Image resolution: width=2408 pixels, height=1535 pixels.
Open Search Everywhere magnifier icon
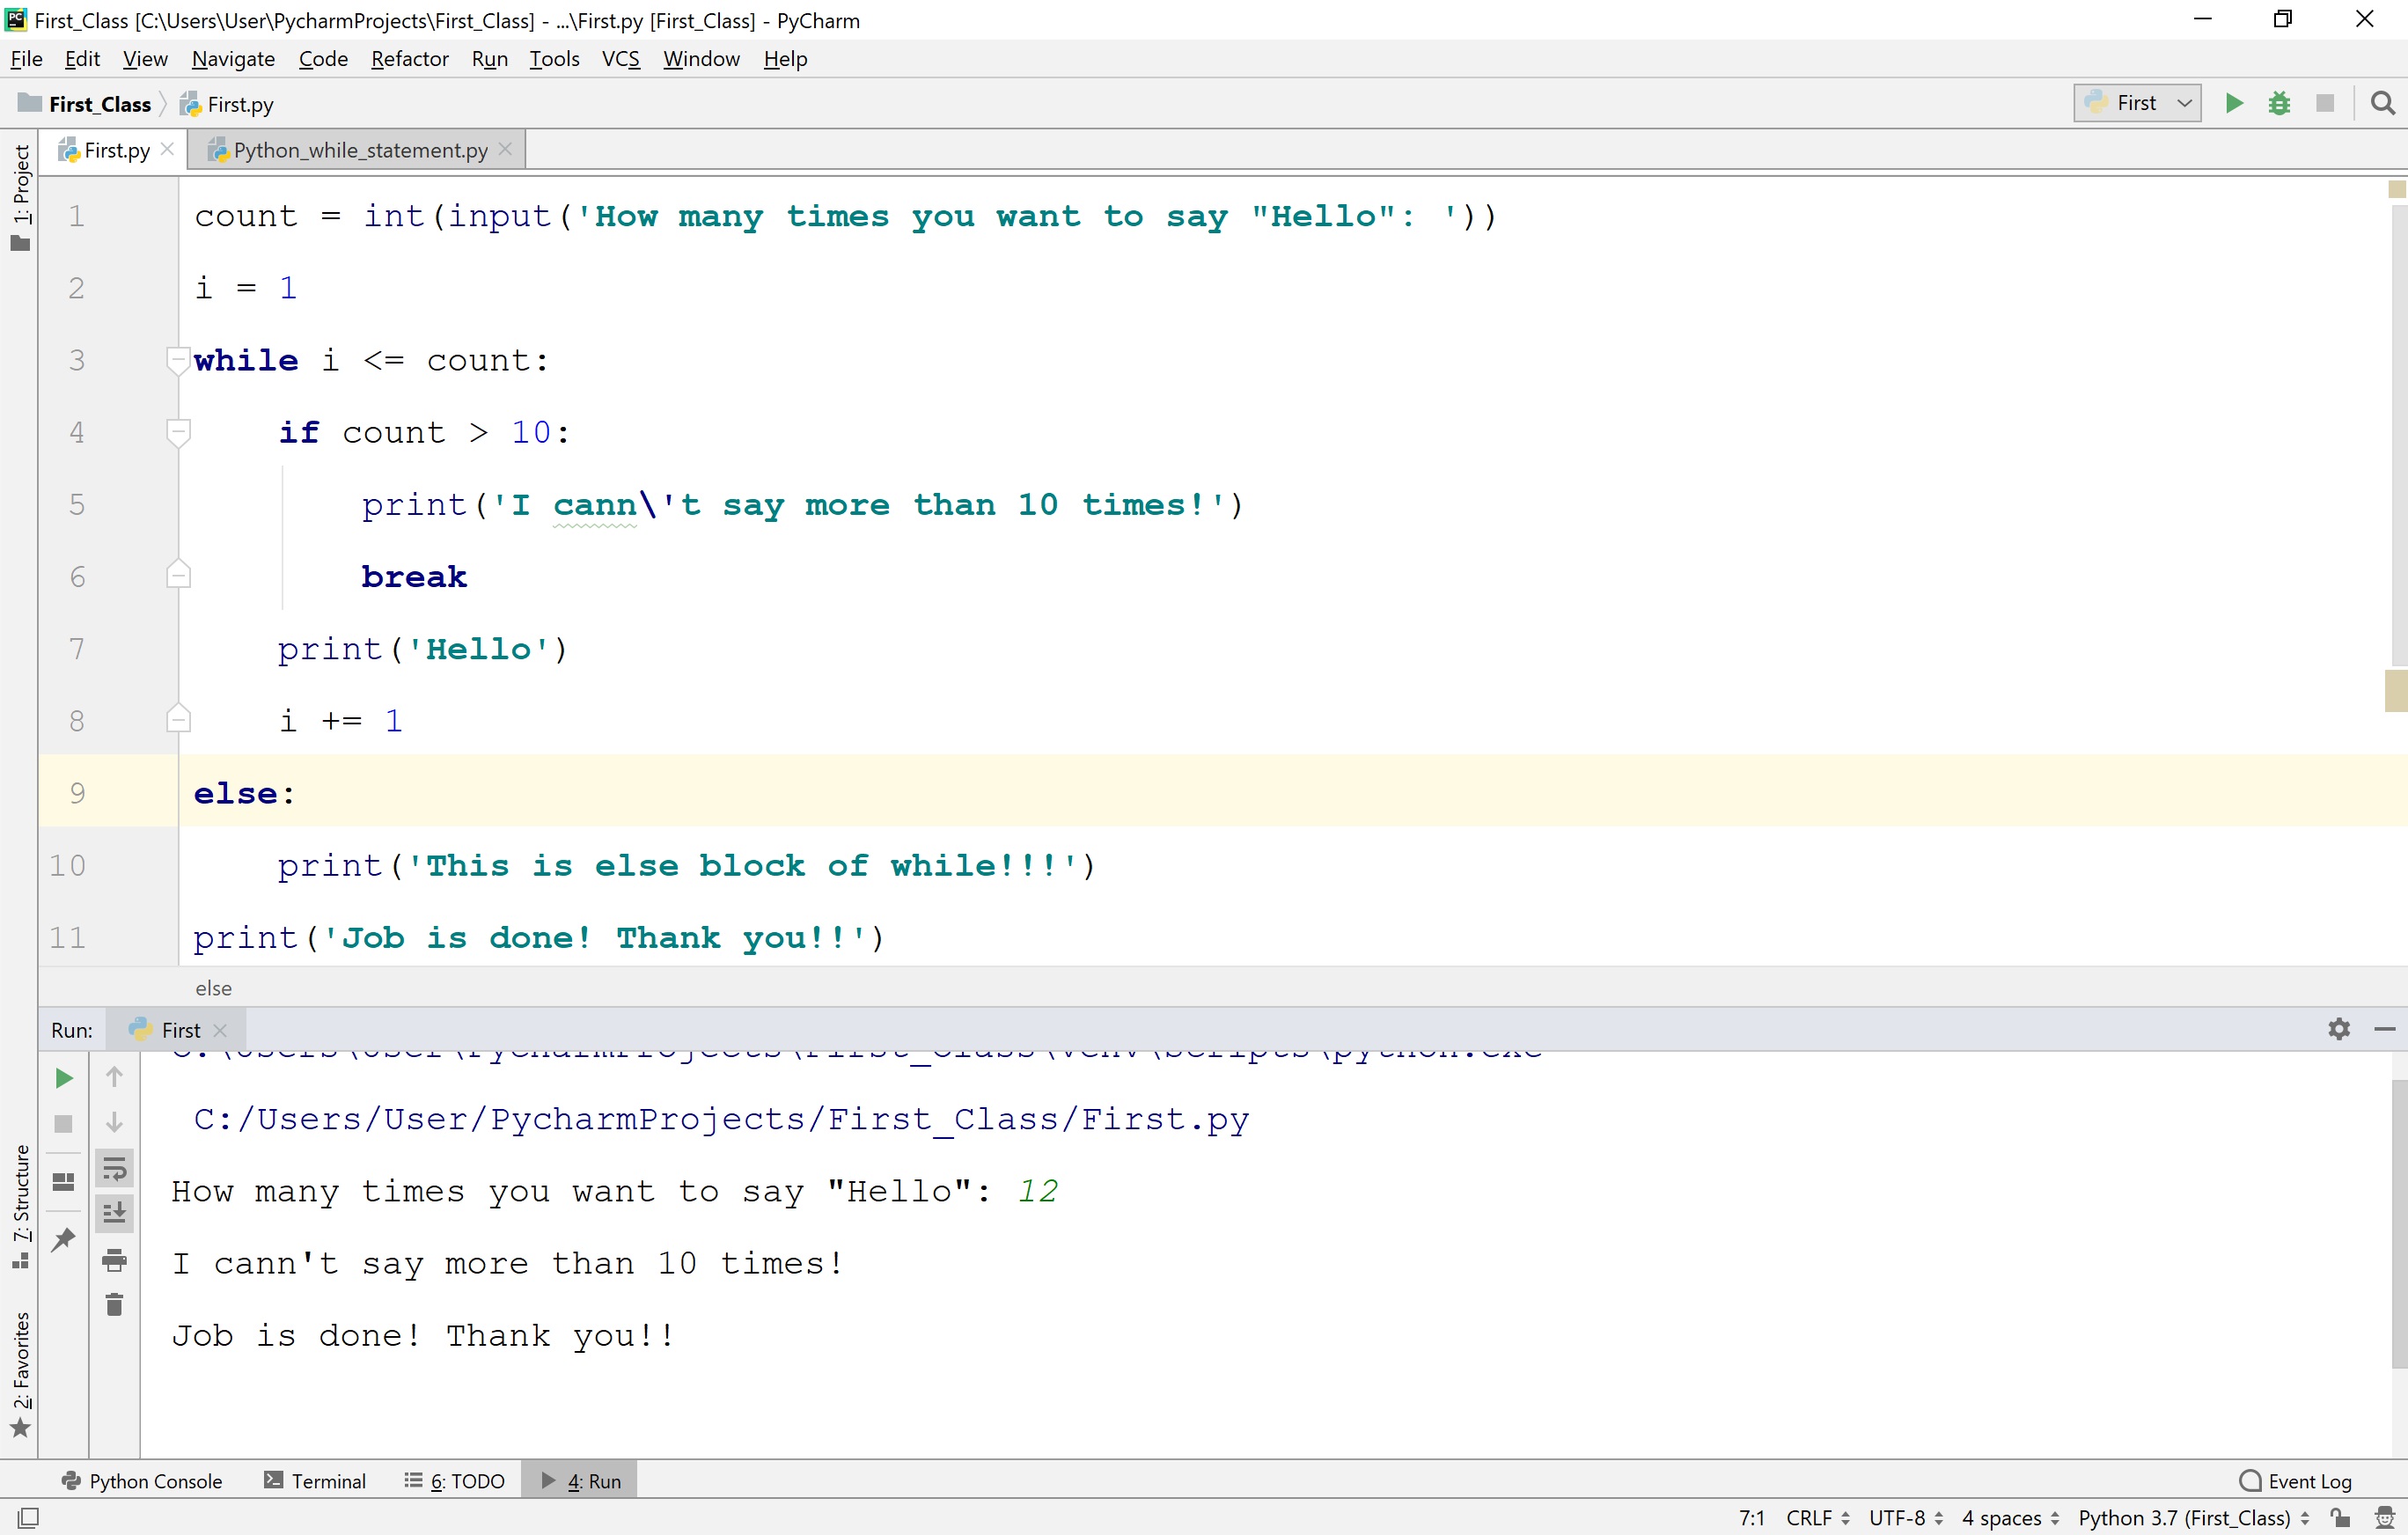click(2383, 103)
